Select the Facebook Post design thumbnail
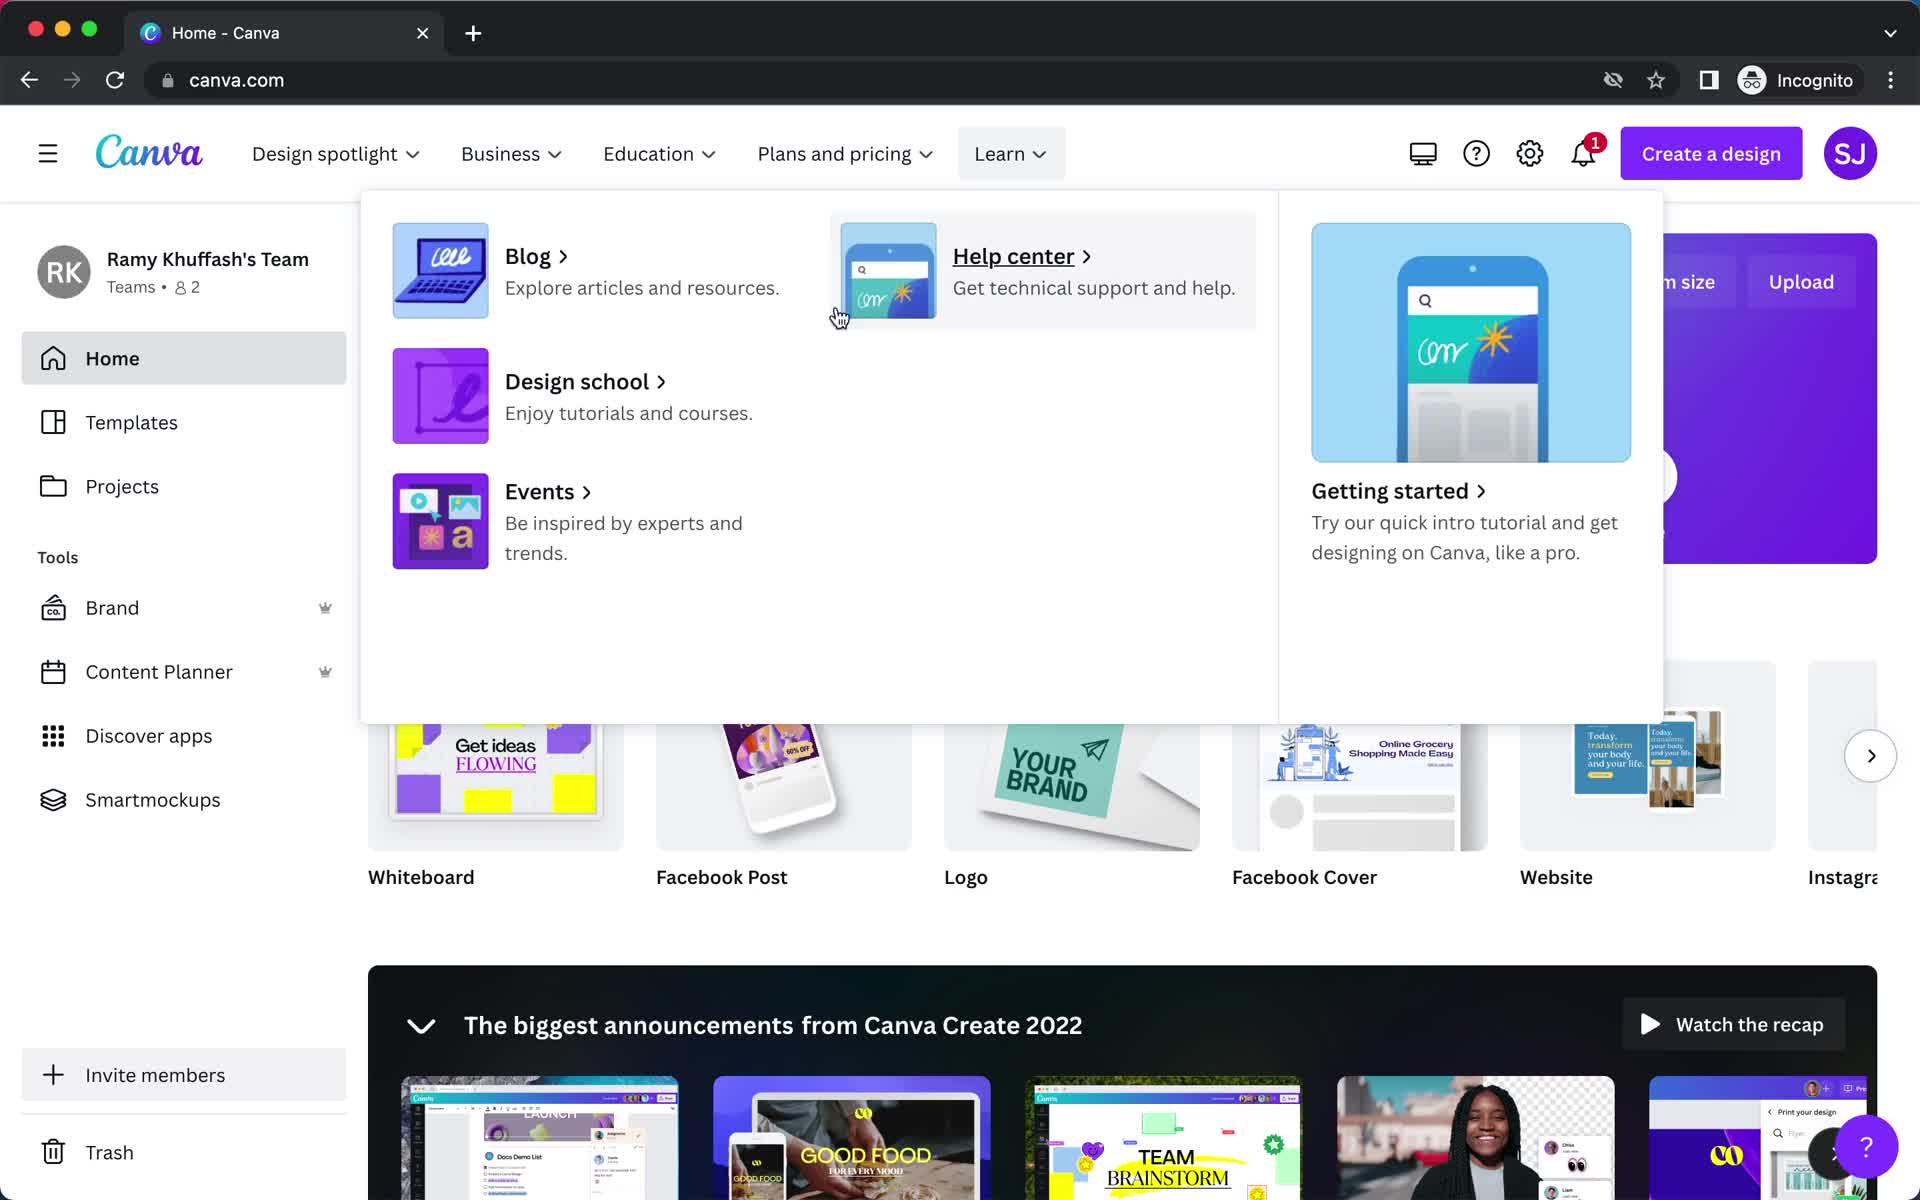Image resolution: width=1920 pixels, height=1200 pixels. (x=784, y=786)
